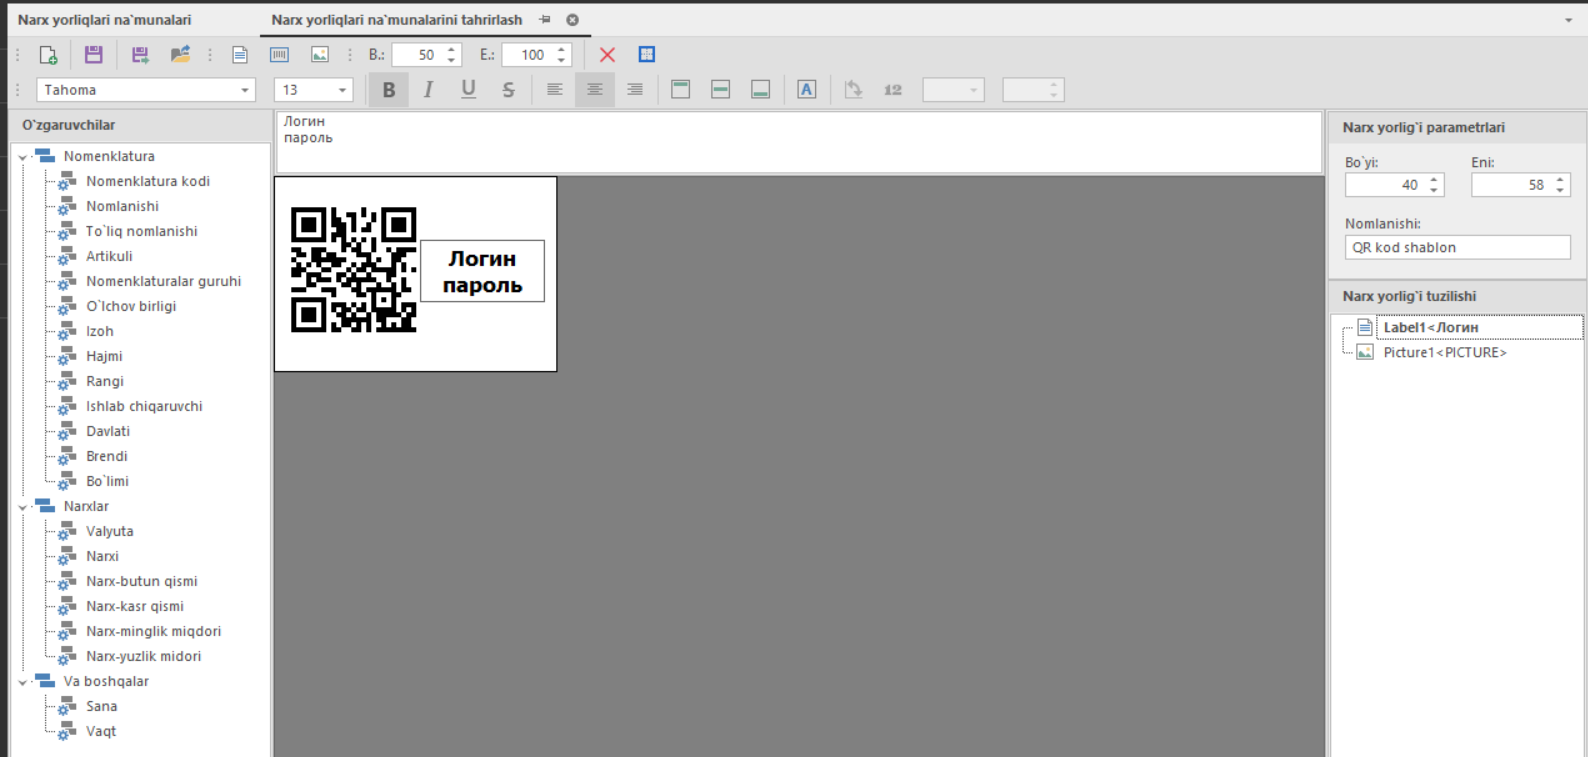Collapse the Narxlar tree node
The width and height of the screenshot is (1588, 757).
pyautogui.click(x=22, y=507)
